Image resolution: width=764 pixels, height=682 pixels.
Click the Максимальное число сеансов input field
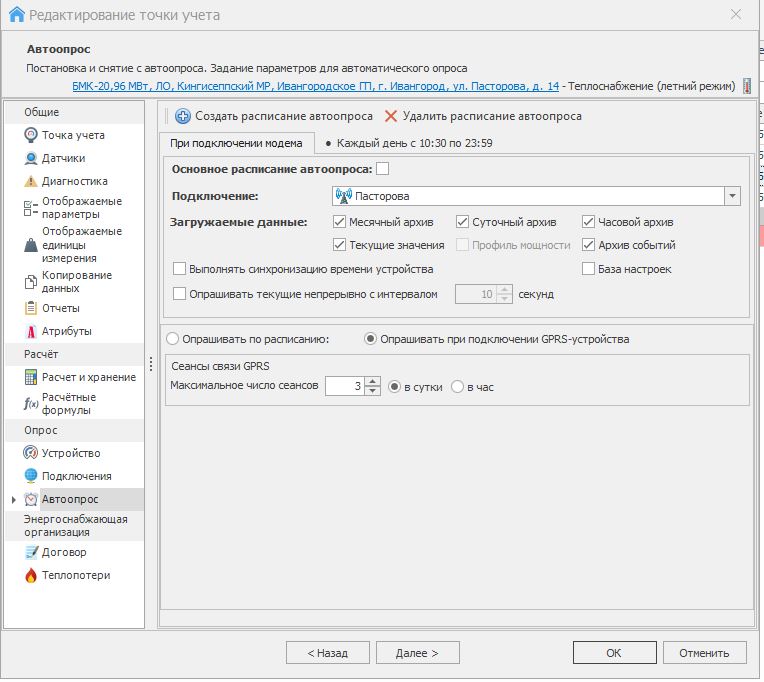coord(344,386)
